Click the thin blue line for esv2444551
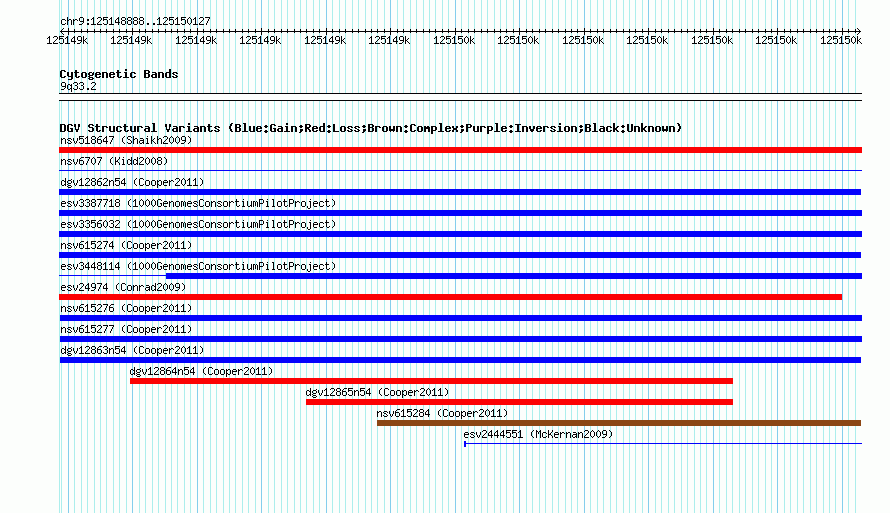 point(663,444)
